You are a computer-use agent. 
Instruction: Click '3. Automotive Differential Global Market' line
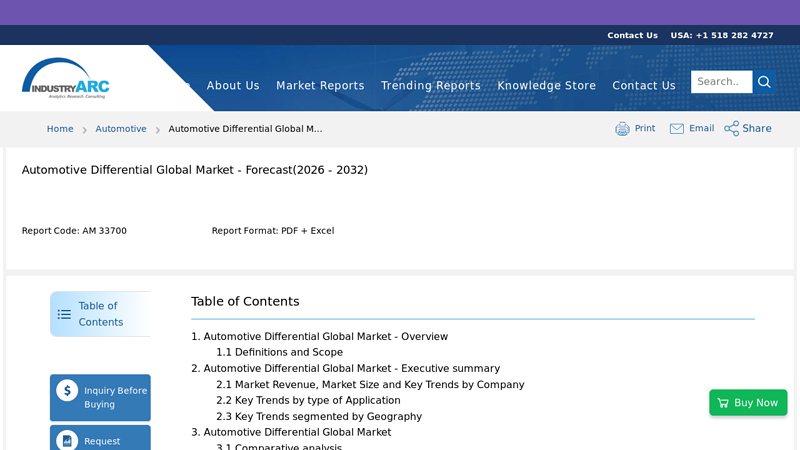pos(291,432)
